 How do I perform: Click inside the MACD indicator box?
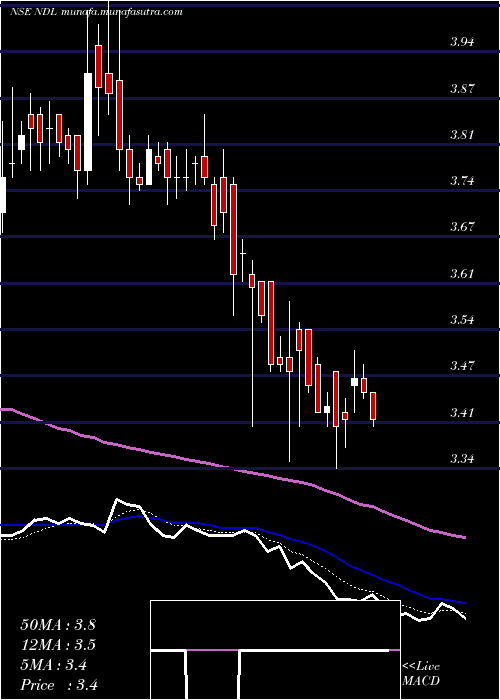point(275,650)
